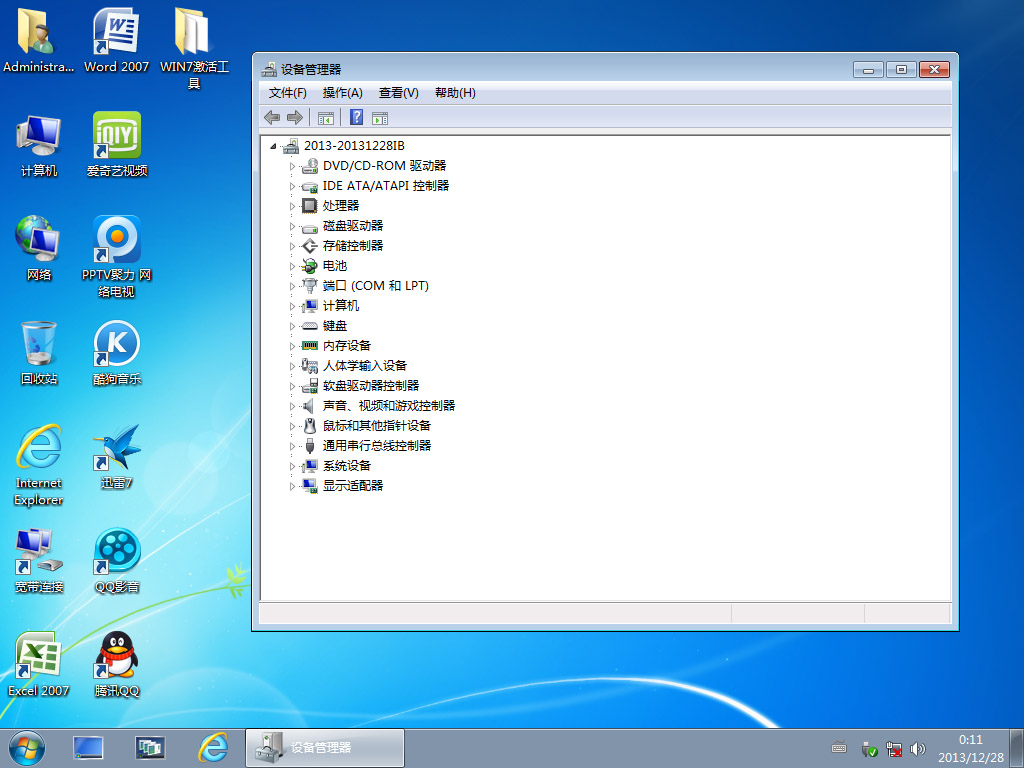Viewport: 1024px width, 768px height.
Task: Select the 计算机 desktop icon
Action: click(39, 146)
